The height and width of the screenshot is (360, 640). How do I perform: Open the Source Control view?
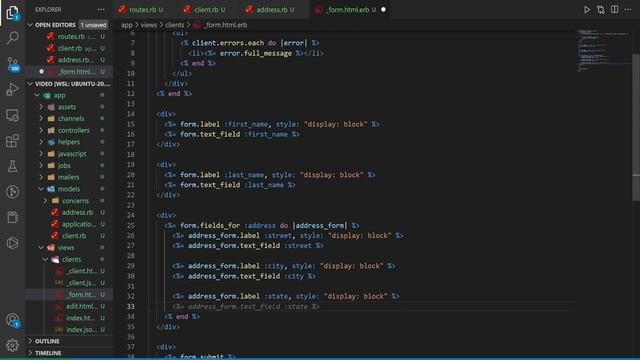coord(12,64)
